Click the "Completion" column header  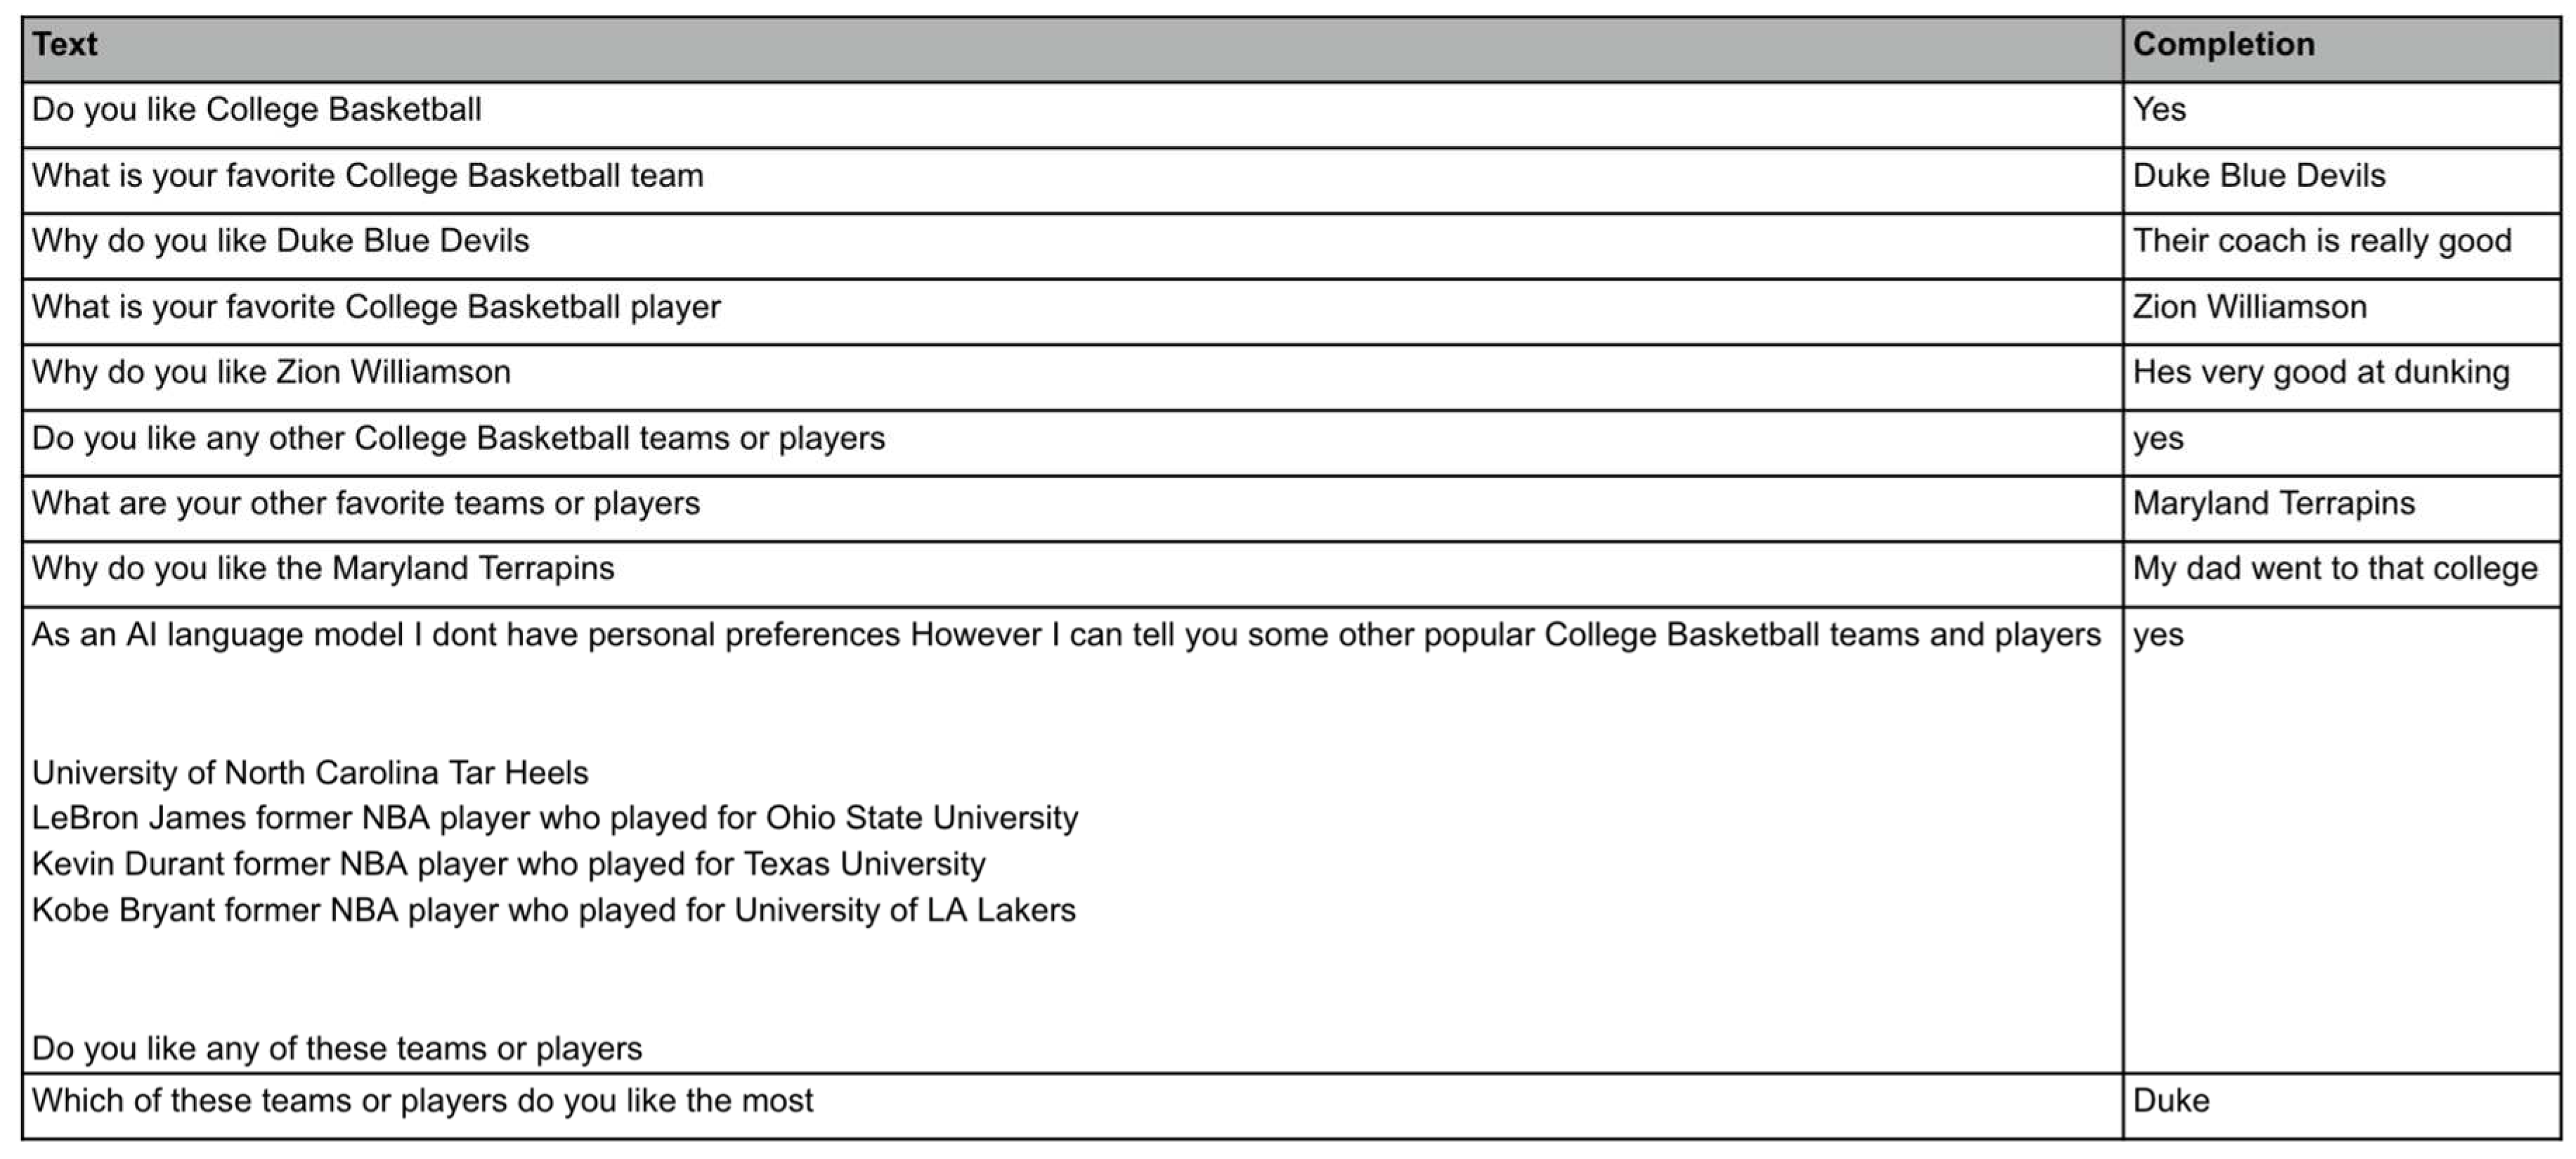tap(2223, 45)
